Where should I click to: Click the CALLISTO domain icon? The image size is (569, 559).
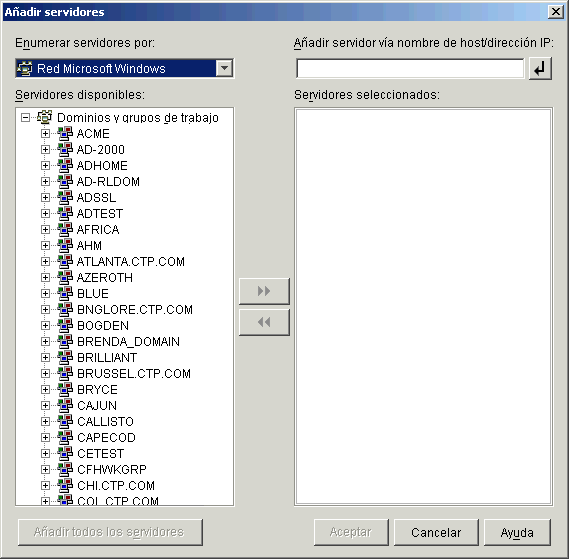tap(65, 421)
